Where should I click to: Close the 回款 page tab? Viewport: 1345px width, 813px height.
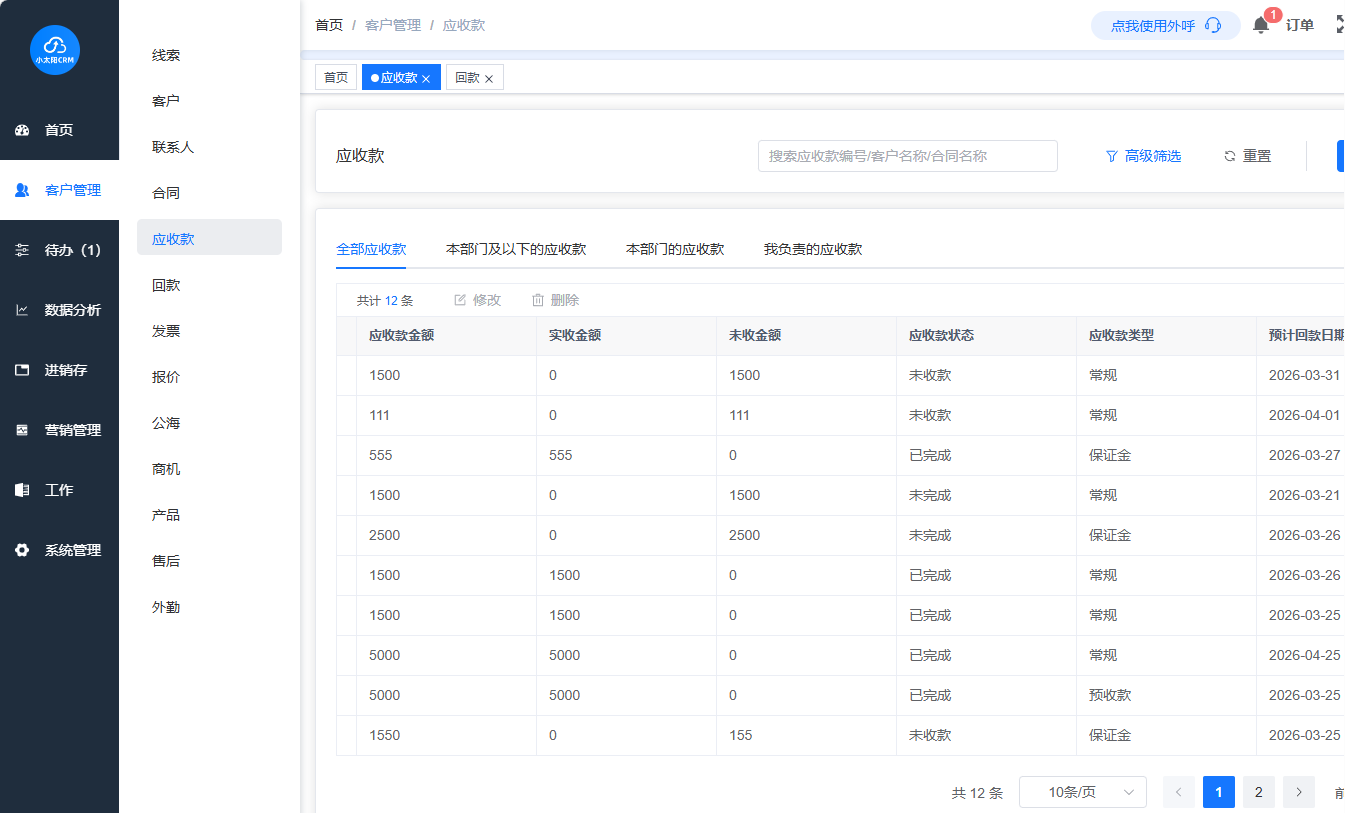point(489,79)
